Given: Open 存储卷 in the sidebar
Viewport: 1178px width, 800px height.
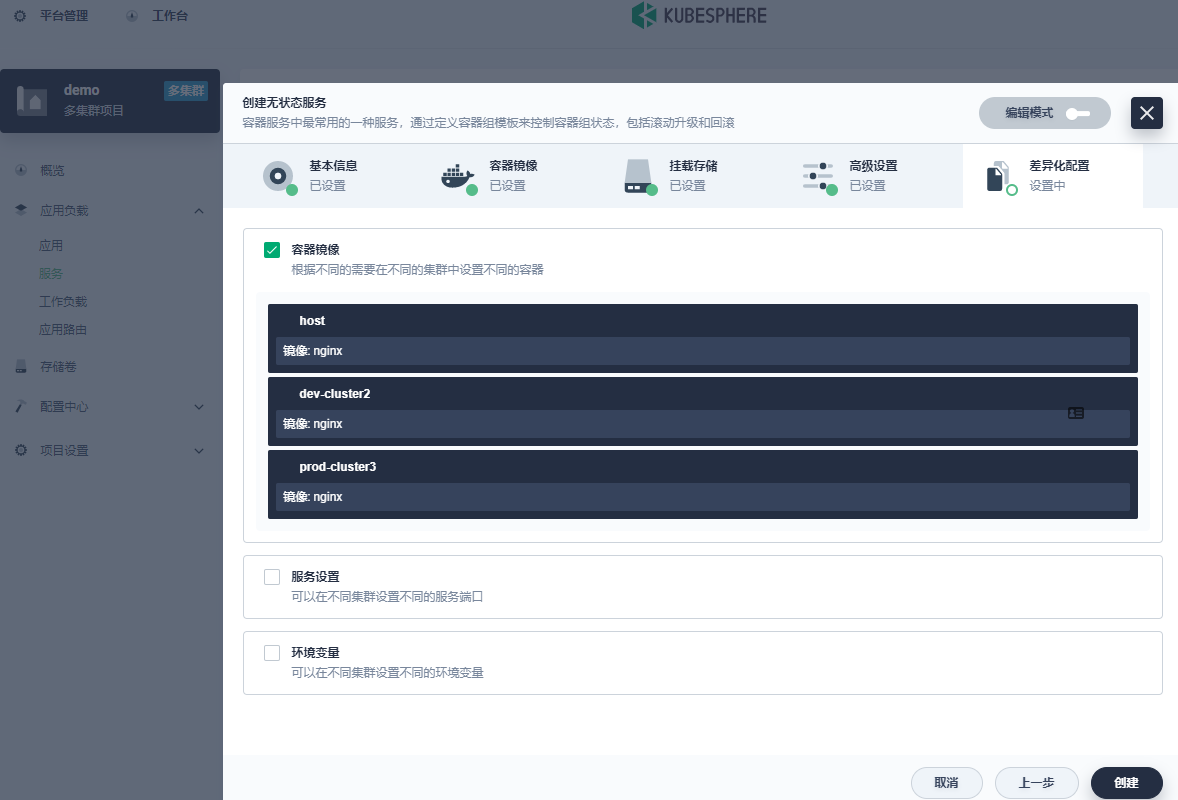Looking at the screenshot, I should click(x=58, y=367).
